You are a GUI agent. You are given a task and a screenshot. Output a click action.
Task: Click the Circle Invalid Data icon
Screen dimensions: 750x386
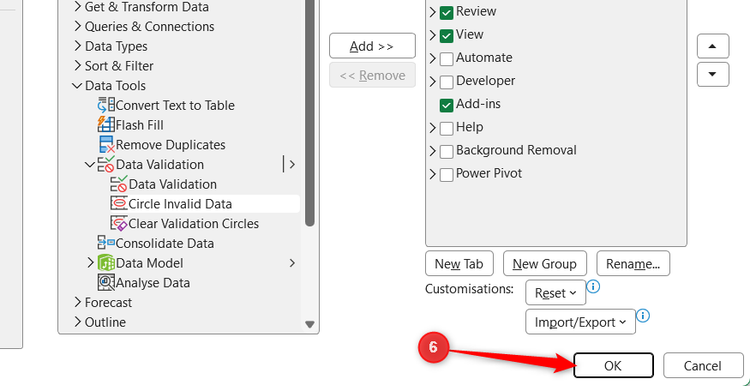click(x=119, y=204)
